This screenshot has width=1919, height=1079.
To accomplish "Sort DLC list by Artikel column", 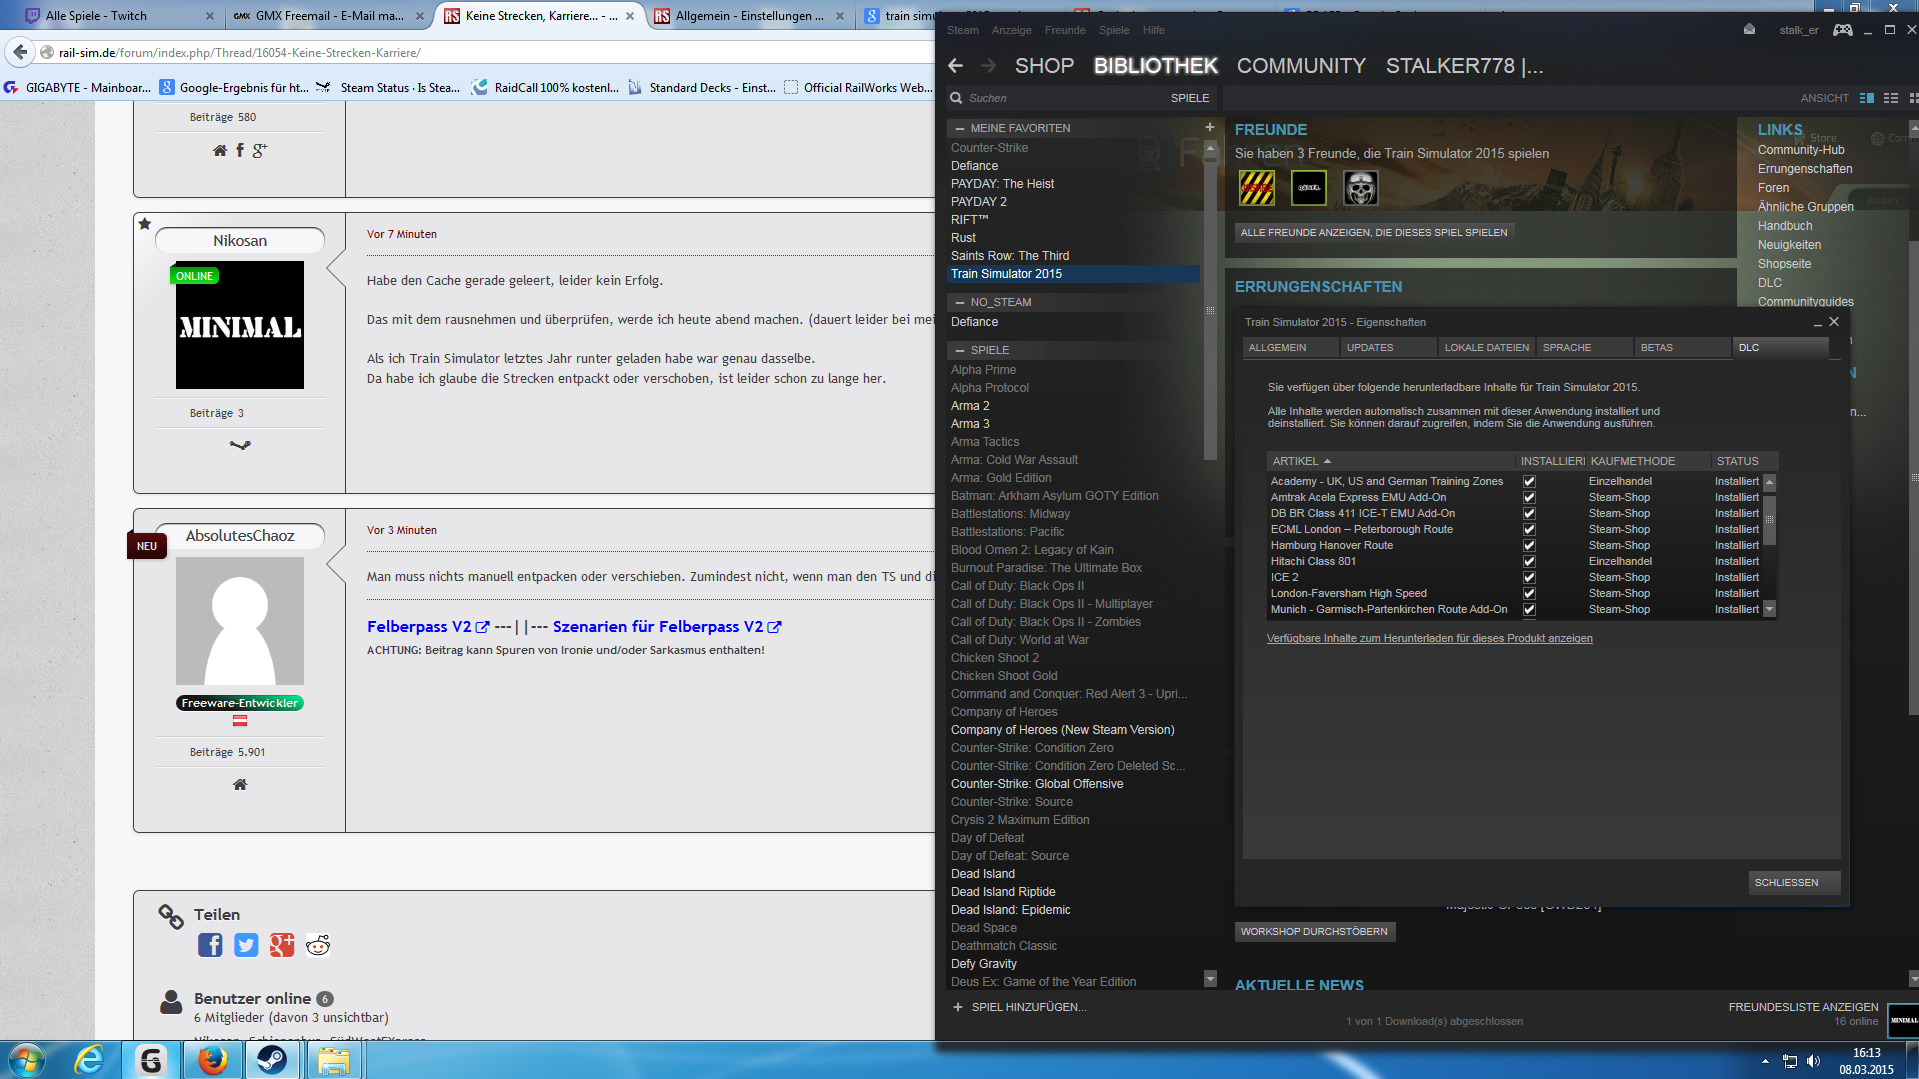I will (1389, 461).
